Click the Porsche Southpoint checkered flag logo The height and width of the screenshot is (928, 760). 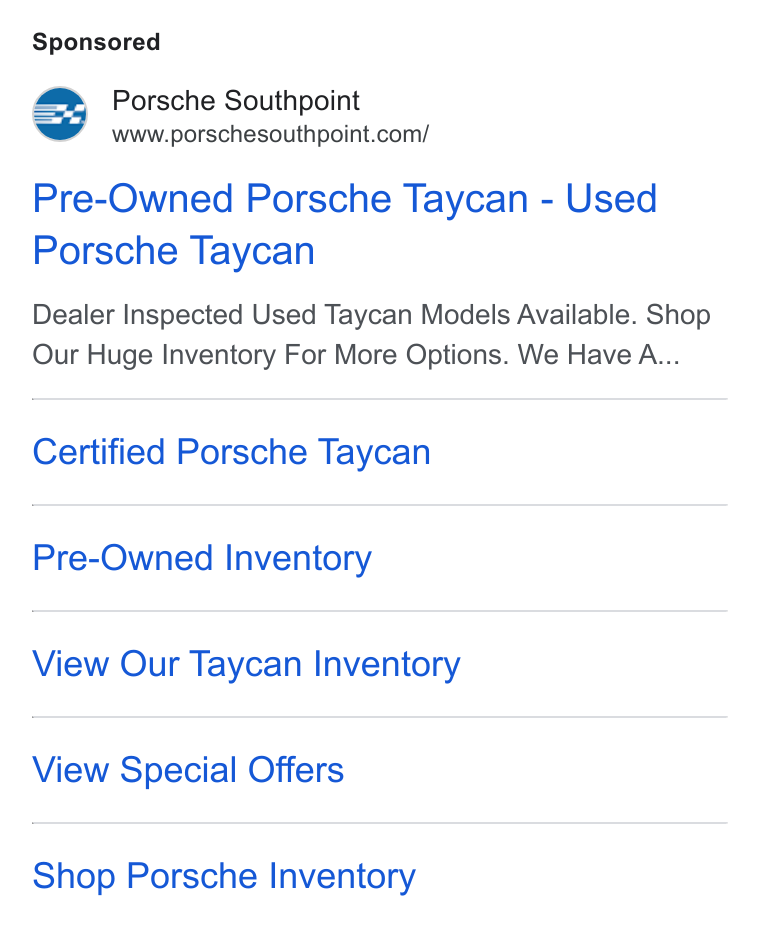coord(60,114)
